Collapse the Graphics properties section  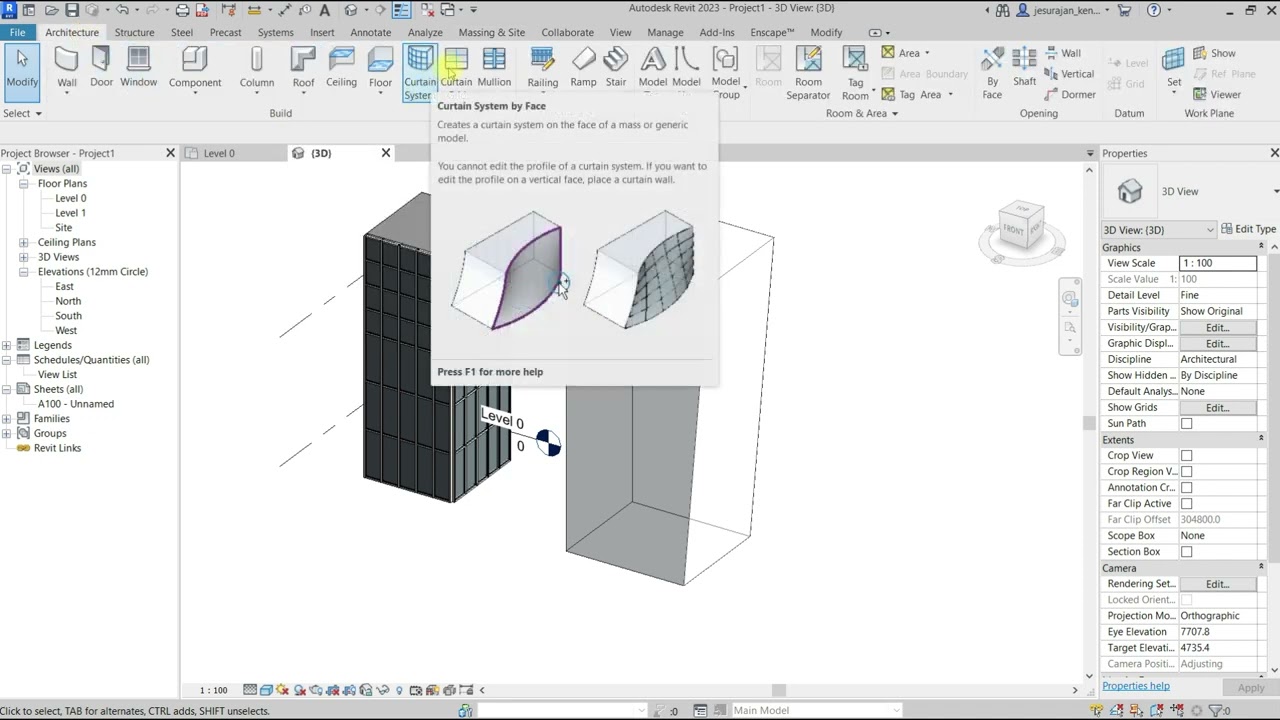point(1260,247)
